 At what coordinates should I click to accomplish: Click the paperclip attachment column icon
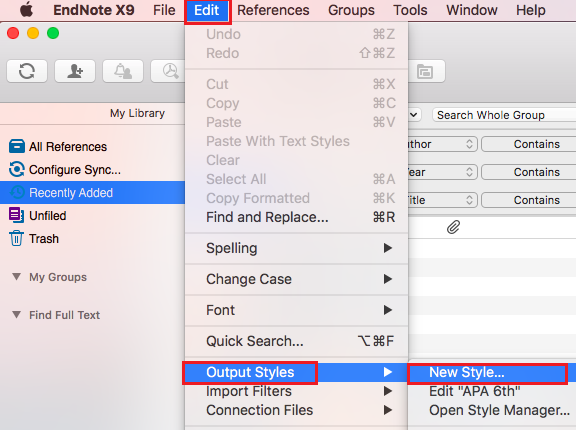(453, 227)
